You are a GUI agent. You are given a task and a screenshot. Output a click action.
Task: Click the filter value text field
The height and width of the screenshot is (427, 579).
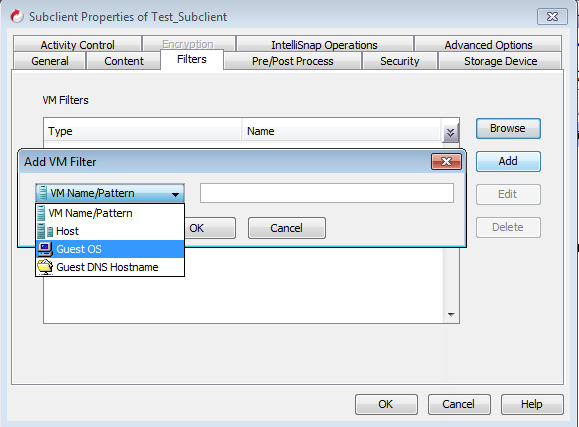click(327, 193)
